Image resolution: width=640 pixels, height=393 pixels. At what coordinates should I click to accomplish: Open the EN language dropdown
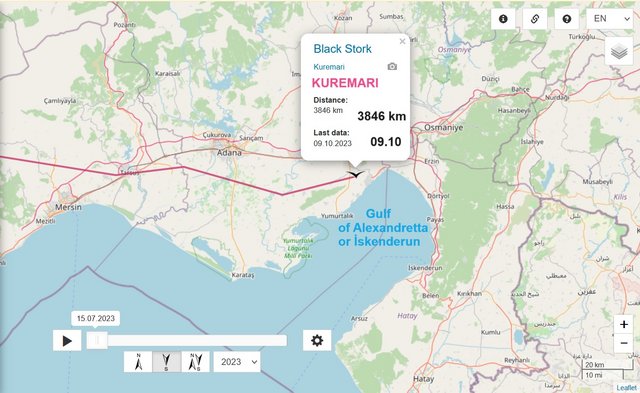click(x=610, y=19)
